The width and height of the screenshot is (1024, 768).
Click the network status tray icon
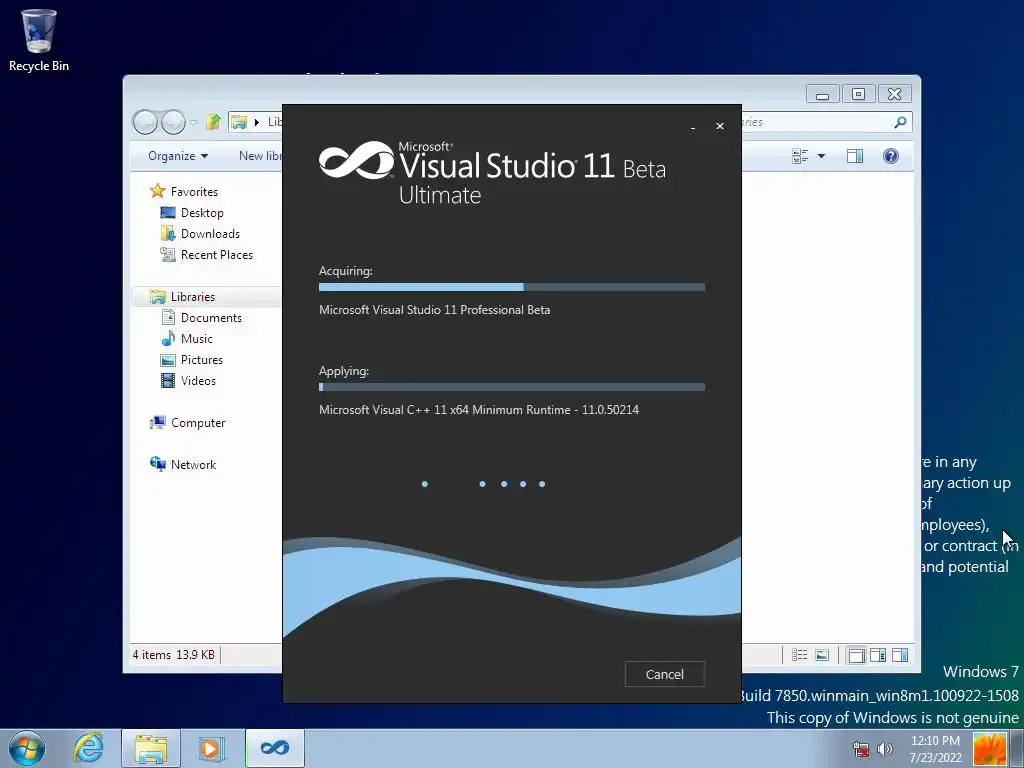[x=861, y=749]
